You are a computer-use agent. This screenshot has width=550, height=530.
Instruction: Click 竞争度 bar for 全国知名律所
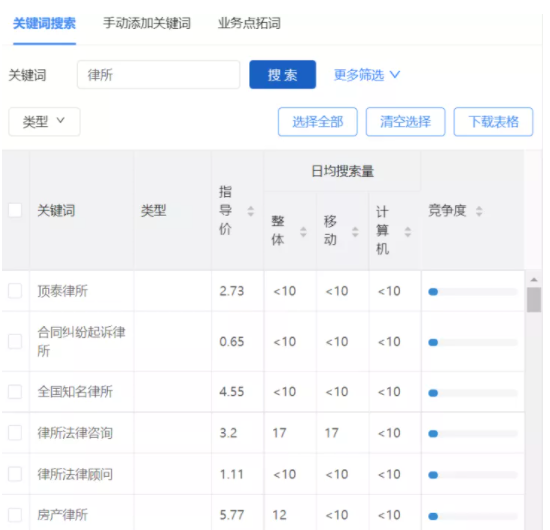tap(473, 393)
